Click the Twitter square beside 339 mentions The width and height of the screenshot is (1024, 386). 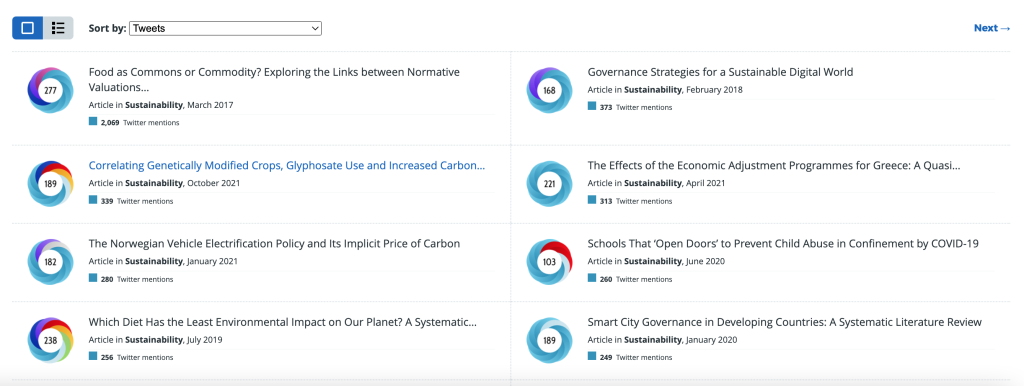point(93,201)
